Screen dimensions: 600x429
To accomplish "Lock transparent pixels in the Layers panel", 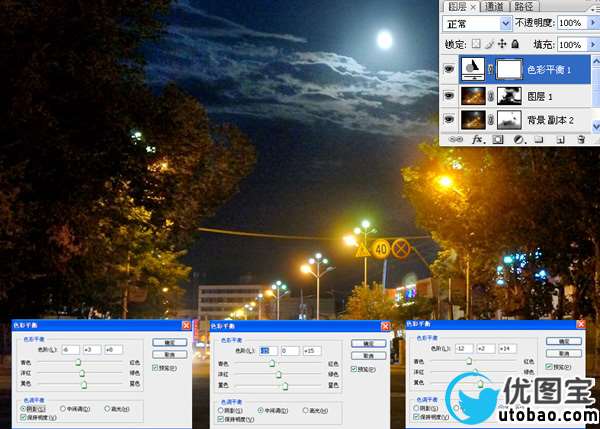I will coord(476,44).
